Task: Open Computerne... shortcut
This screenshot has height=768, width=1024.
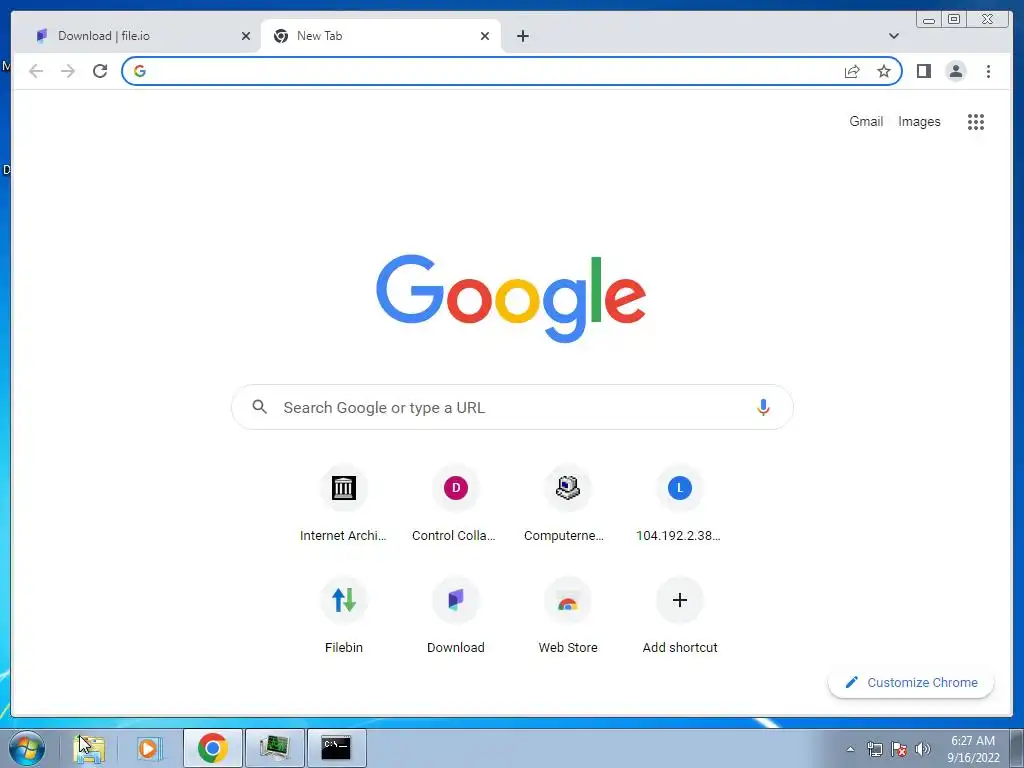Action: [568, 505]
